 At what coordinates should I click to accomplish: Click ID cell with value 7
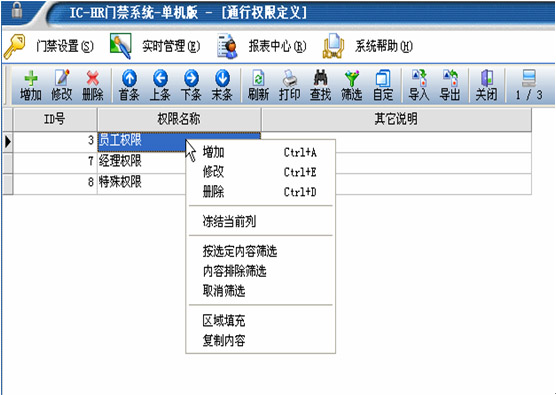point(55,162)
